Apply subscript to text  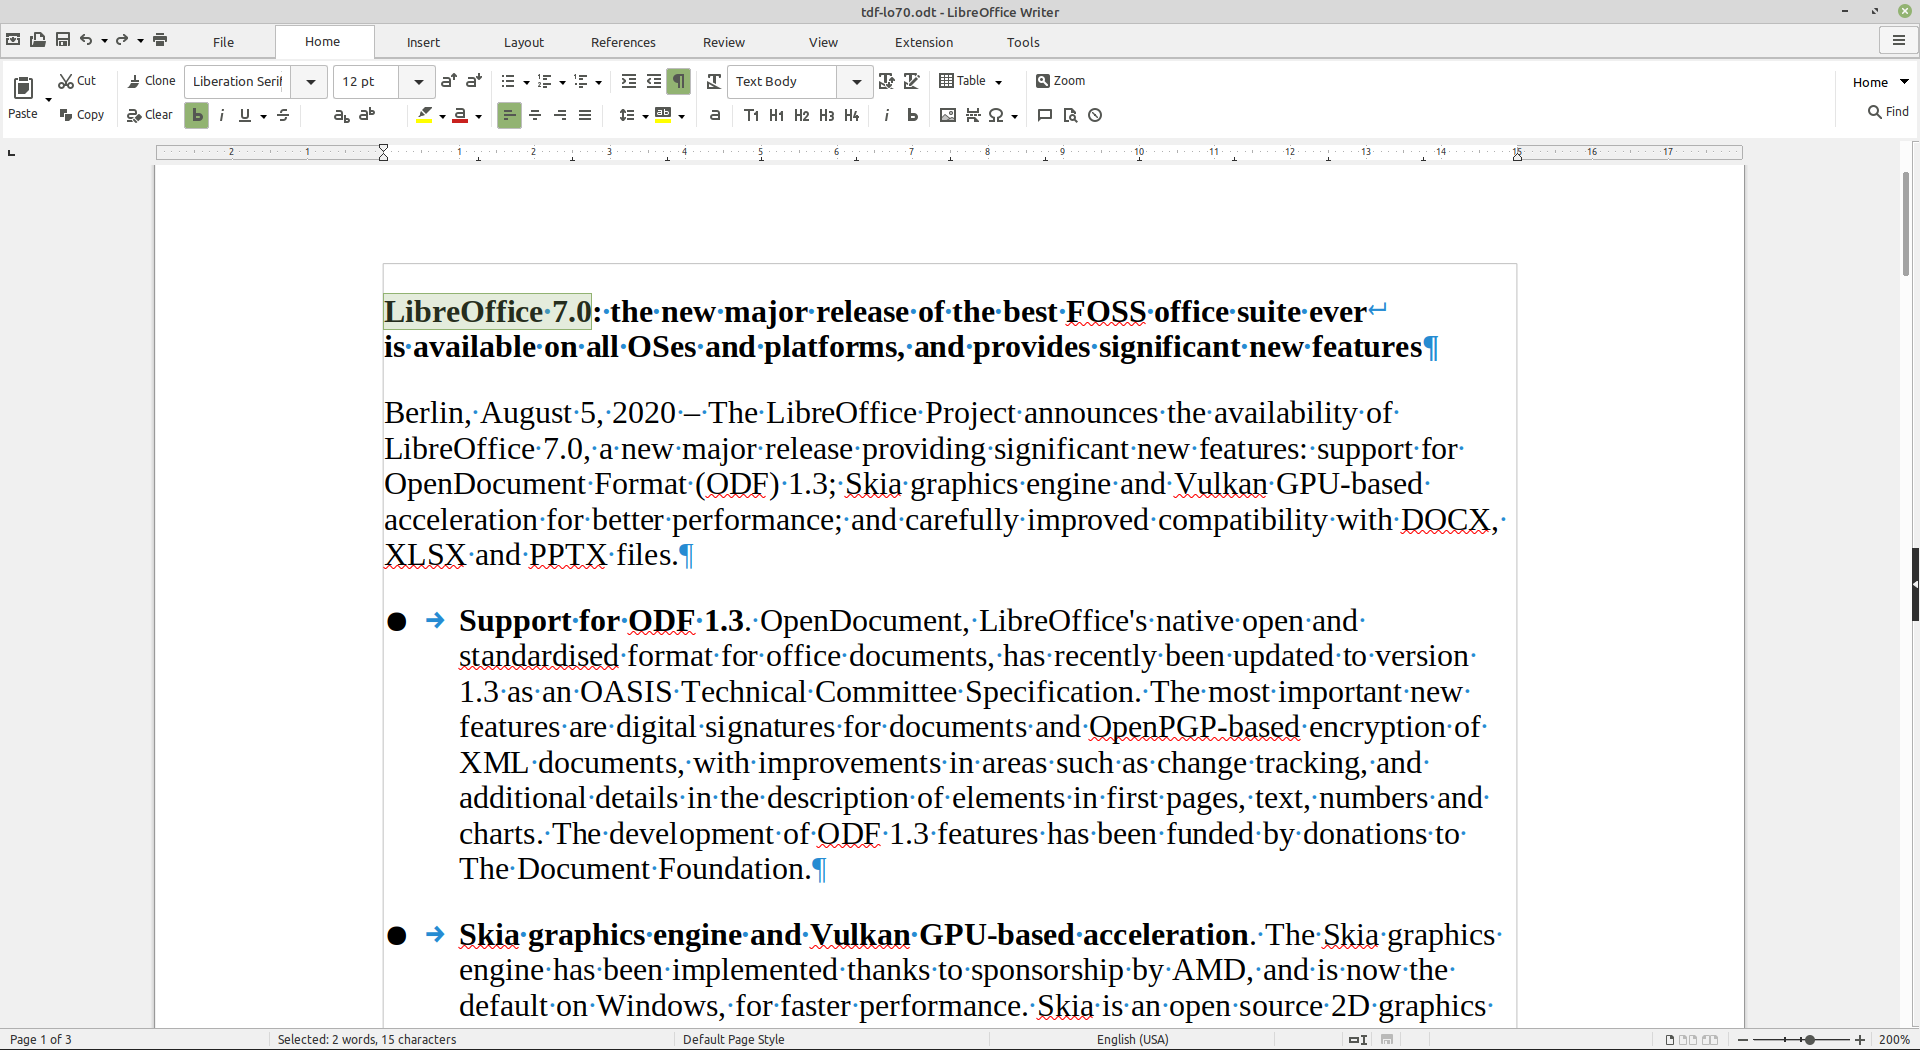tap(341, 116)
